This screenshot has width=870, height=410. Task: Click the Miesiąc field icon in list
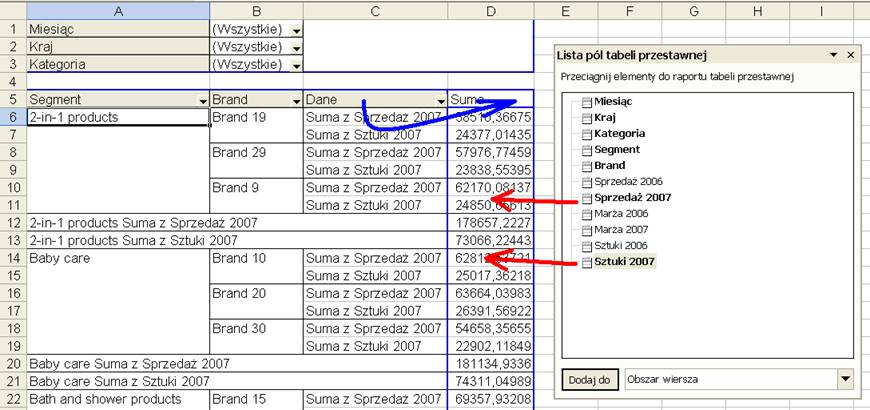[x=588, y=102]
